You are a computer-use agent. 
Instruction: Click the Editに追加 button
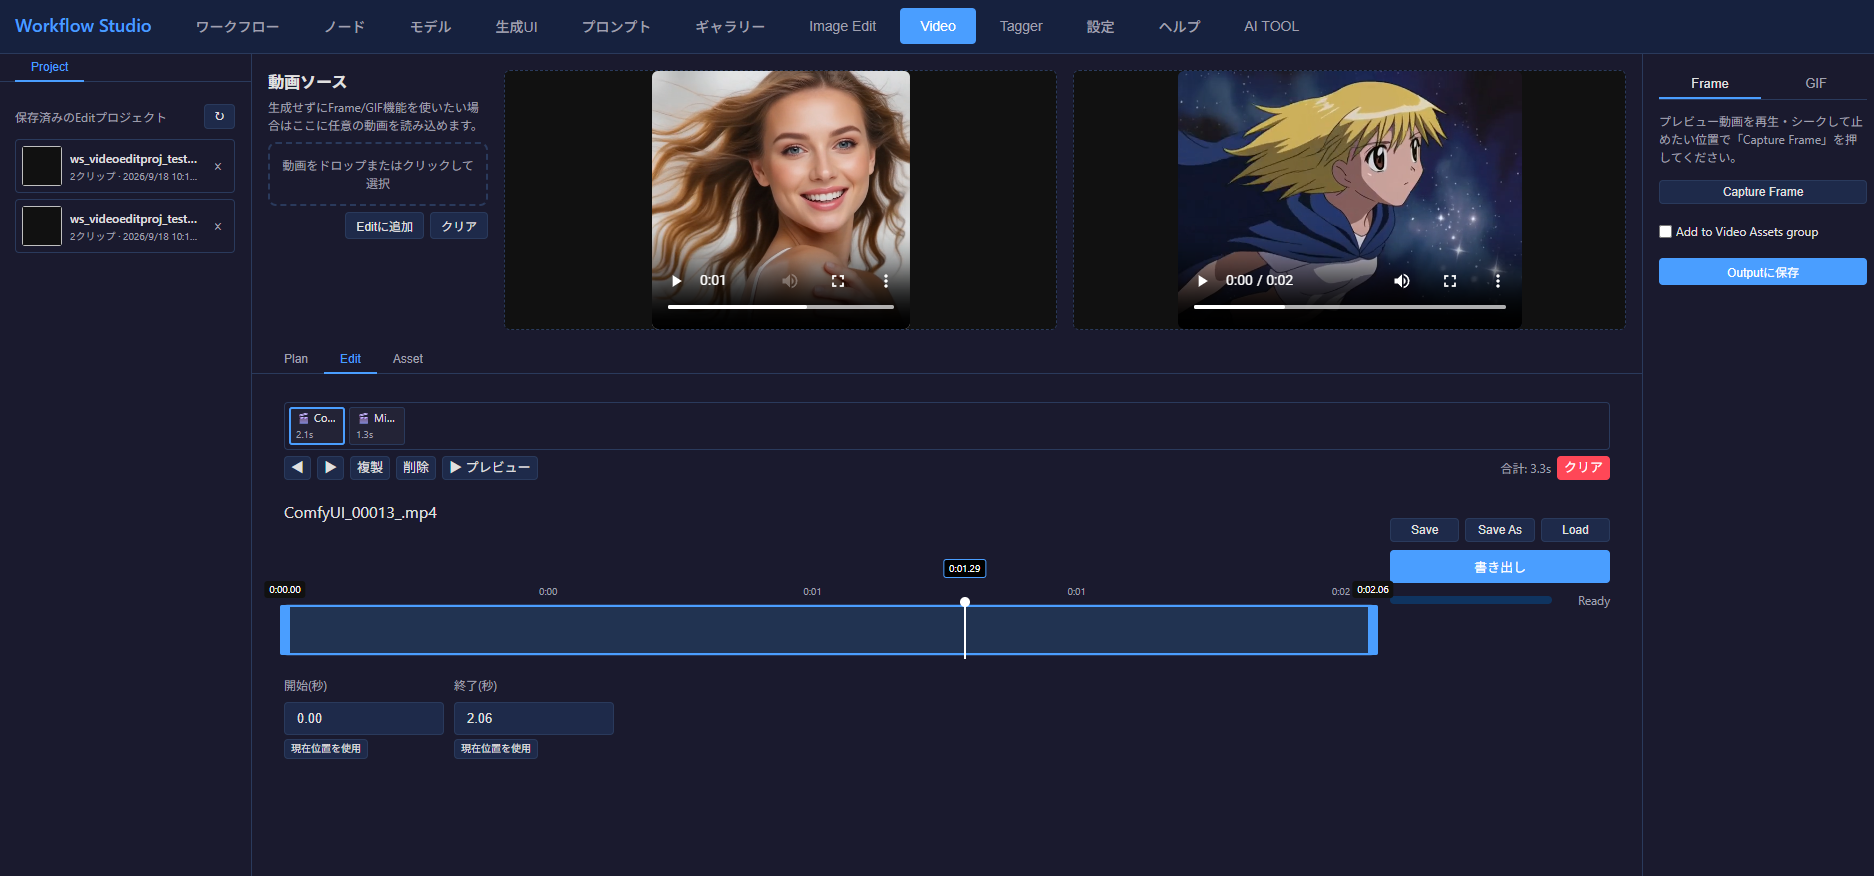coord(384,226)
